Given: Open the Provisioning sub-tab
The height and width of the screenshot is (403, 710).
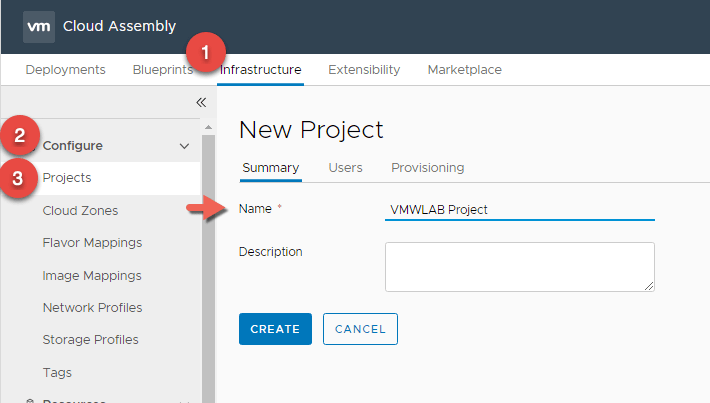Looking at the screenshot, I should (427, 168).
